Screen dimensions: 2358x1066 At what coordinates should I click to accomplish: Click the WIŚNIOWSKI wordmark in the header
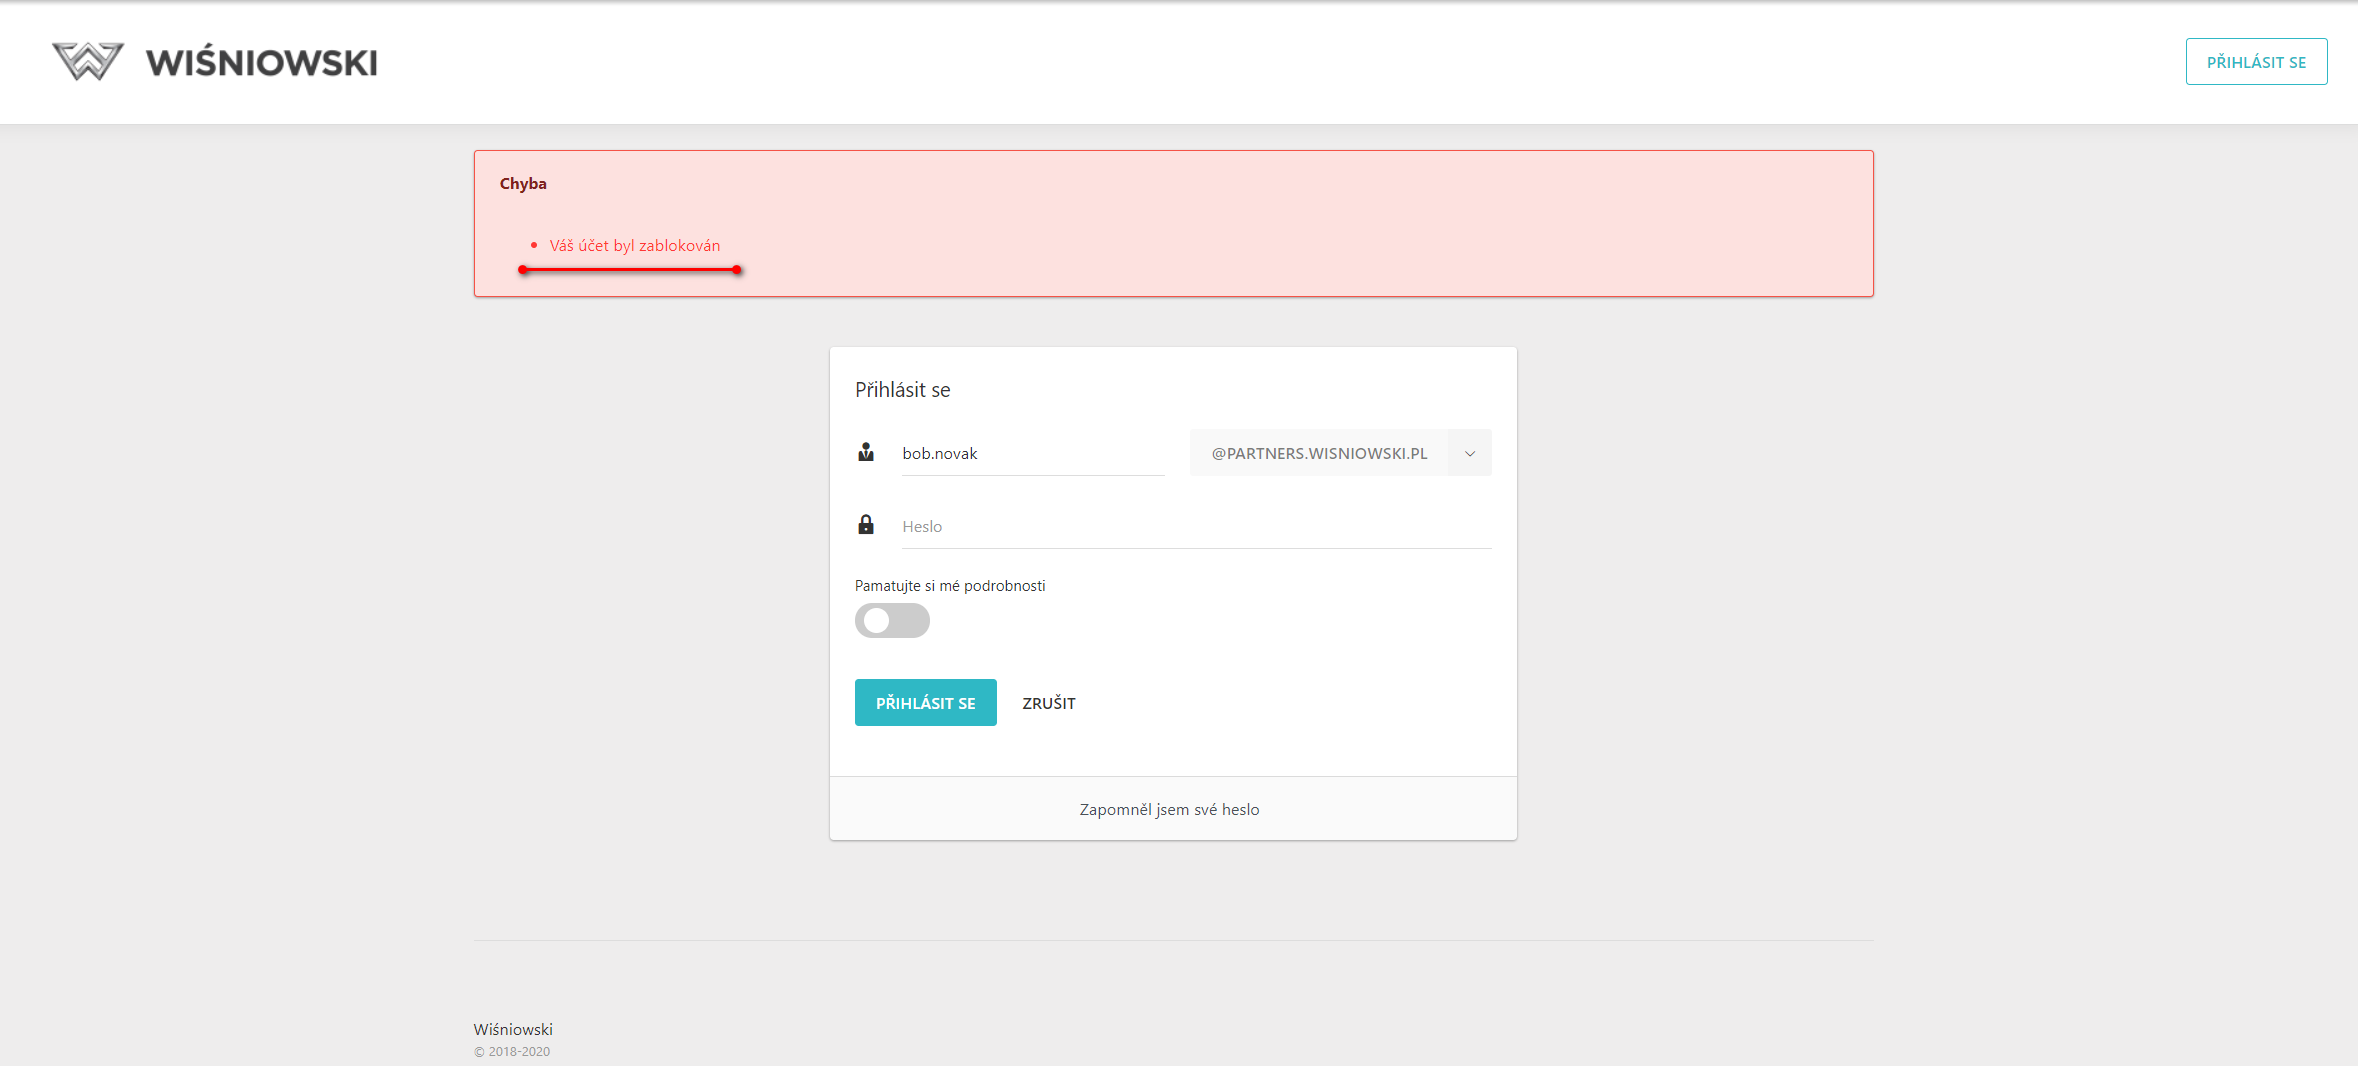[x=261, y=63]
